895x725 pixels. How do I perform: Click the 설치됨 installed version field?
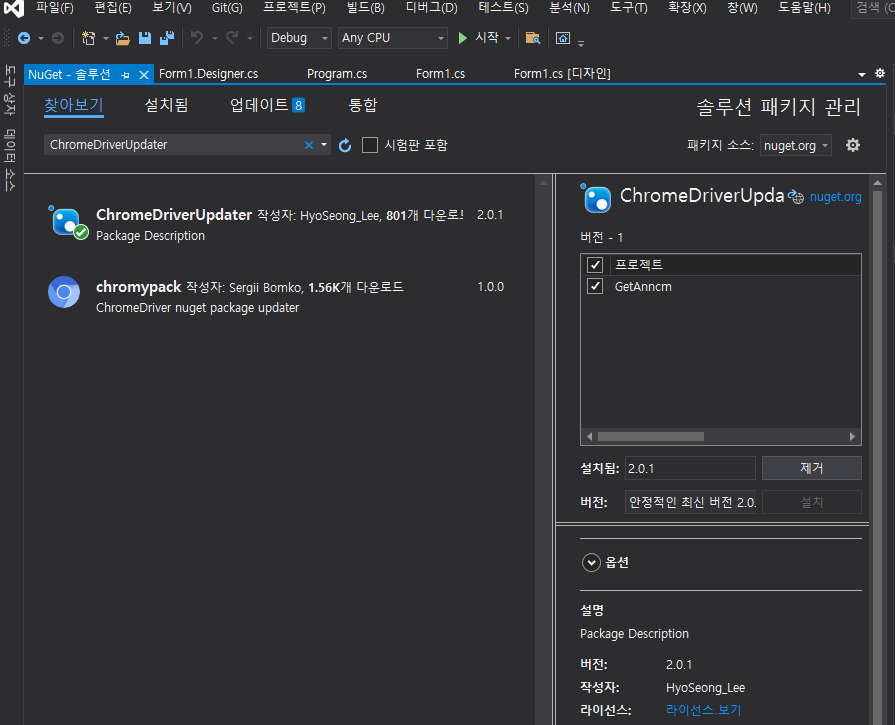[690, 468]
